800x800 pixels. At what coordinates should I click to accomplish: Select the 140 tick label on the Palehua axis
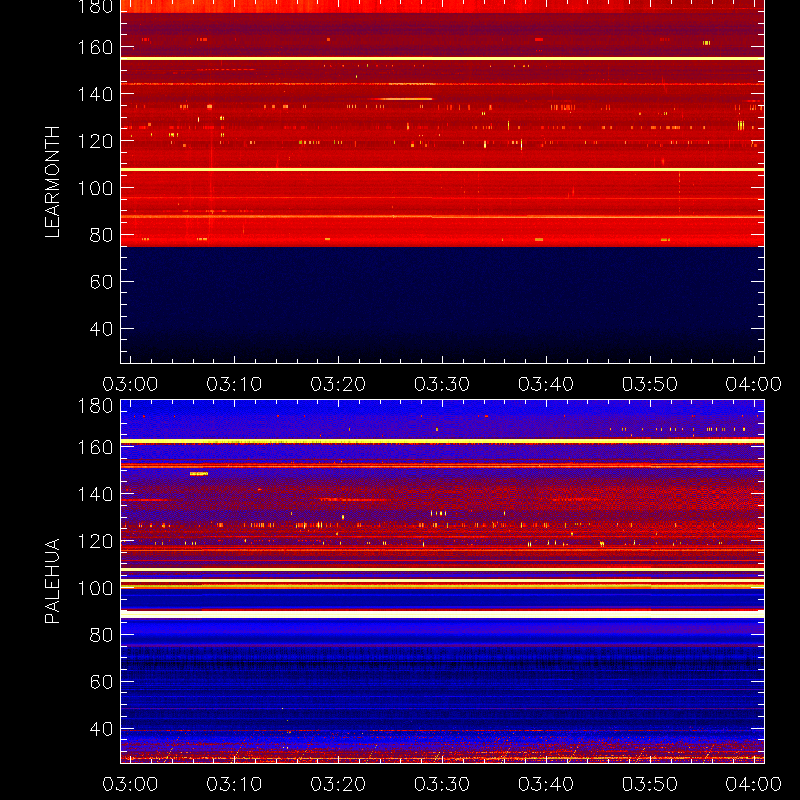[95, 494]
